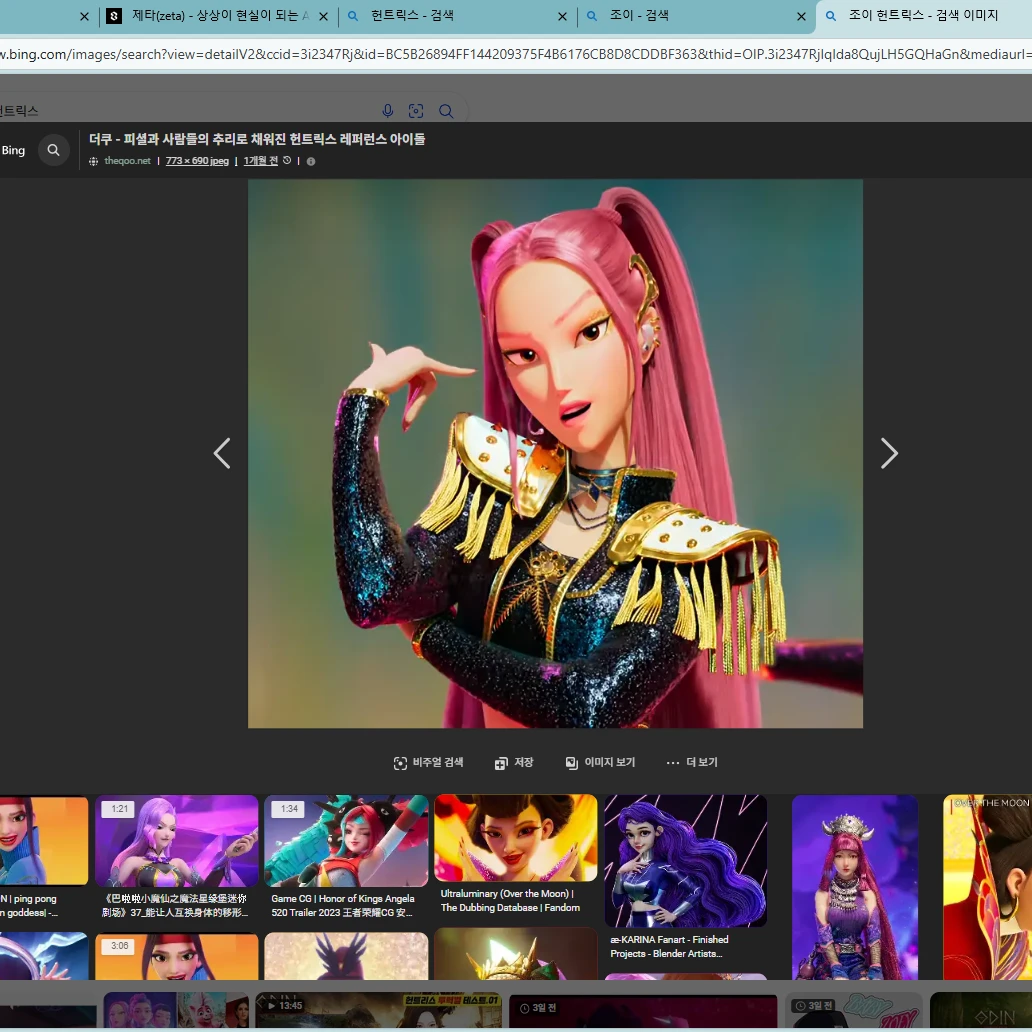Open the 3:06 video thumbnail

coord(176,956)
